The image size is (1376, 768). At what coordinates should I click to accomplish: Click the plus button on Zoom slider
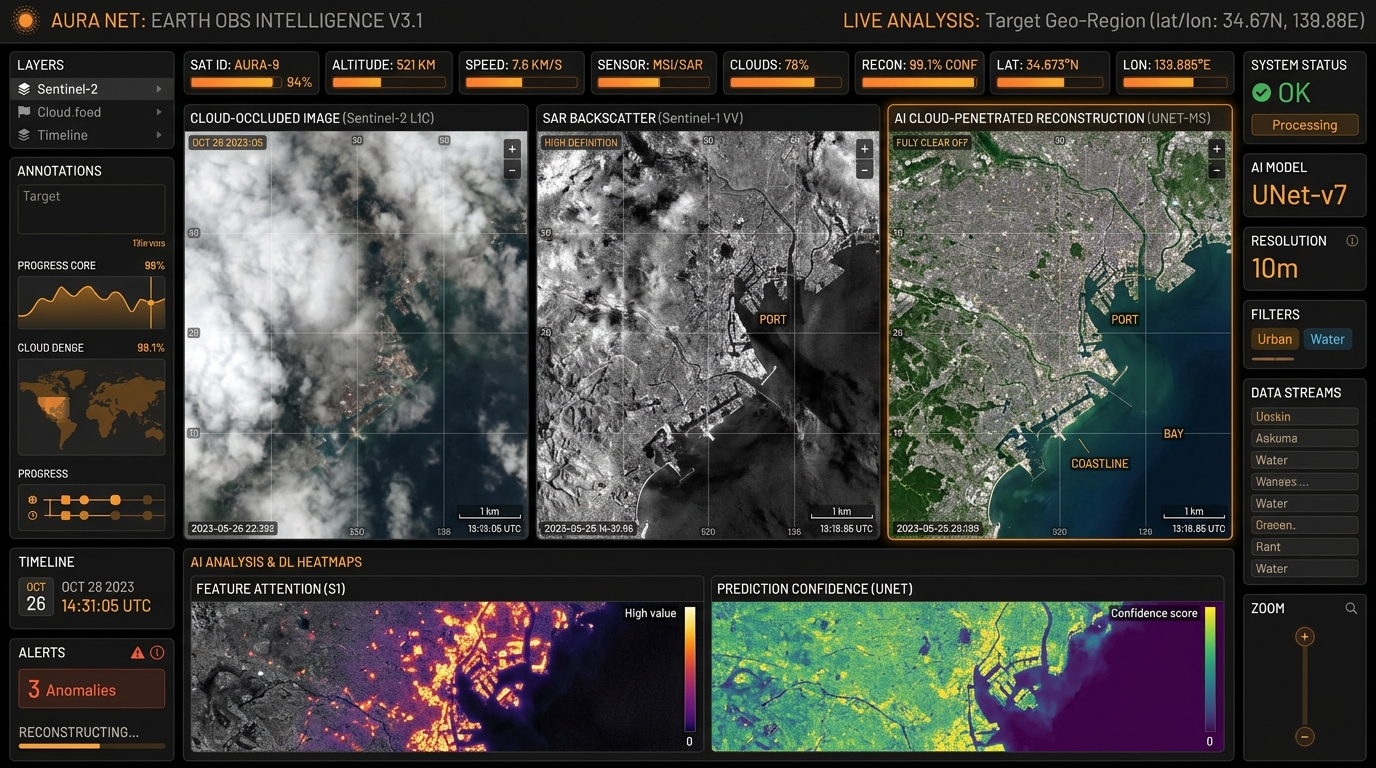point(1304,637)
